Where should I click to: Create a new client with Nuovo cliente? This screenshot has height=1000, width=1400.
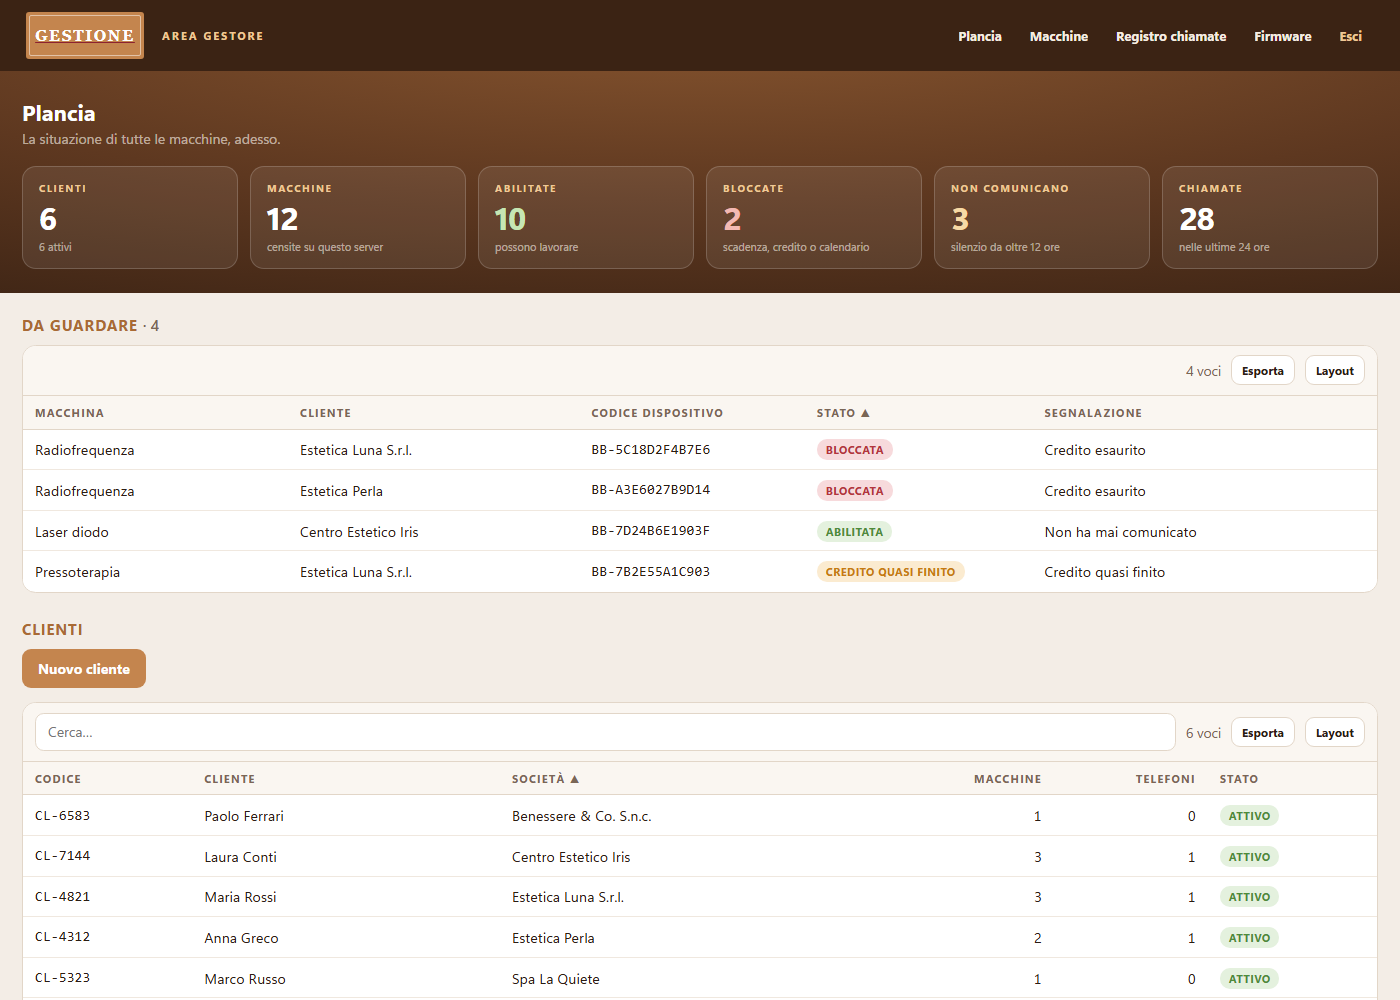pyautogui.click(x=84, y=669)
